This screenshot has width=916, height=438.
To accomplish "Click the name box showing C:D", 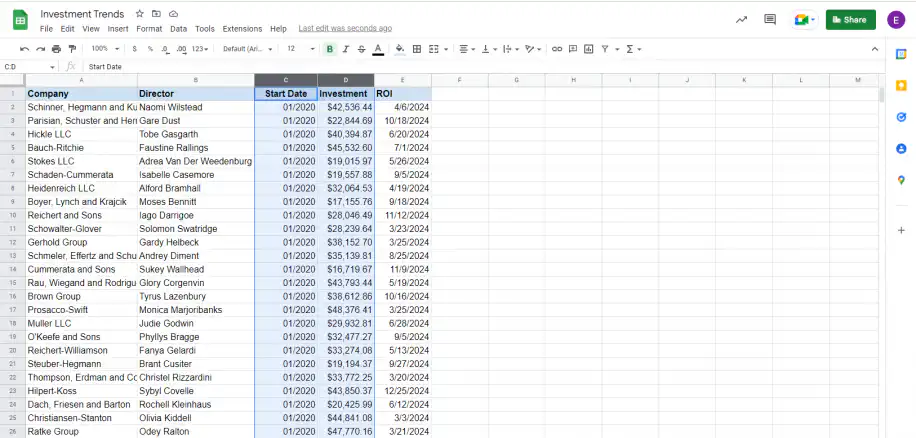I will click(x=29, y=67).
